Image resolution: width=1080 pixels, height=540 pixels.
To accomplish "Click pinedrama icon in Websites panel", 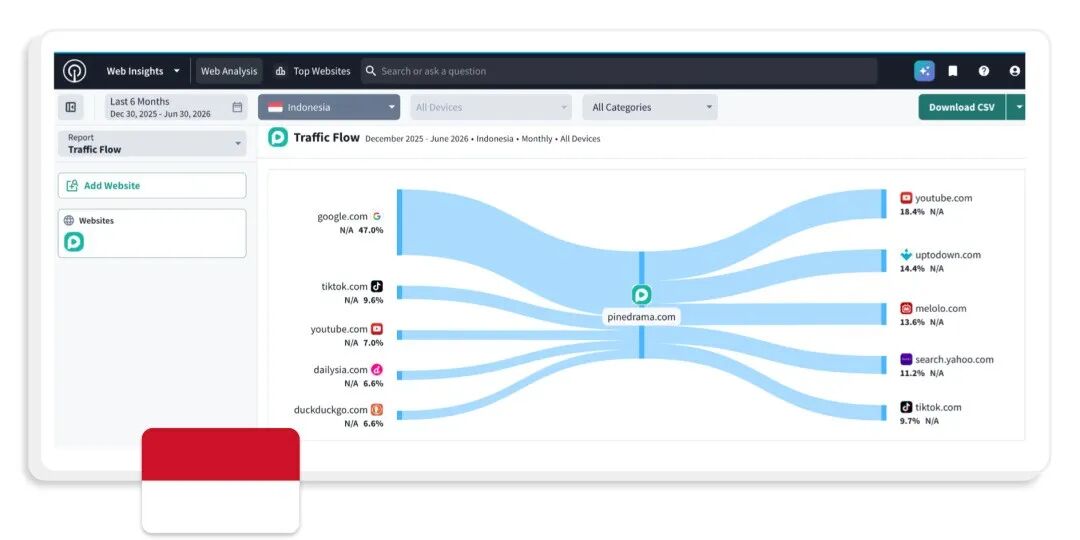I will click(x=74, y=242).
